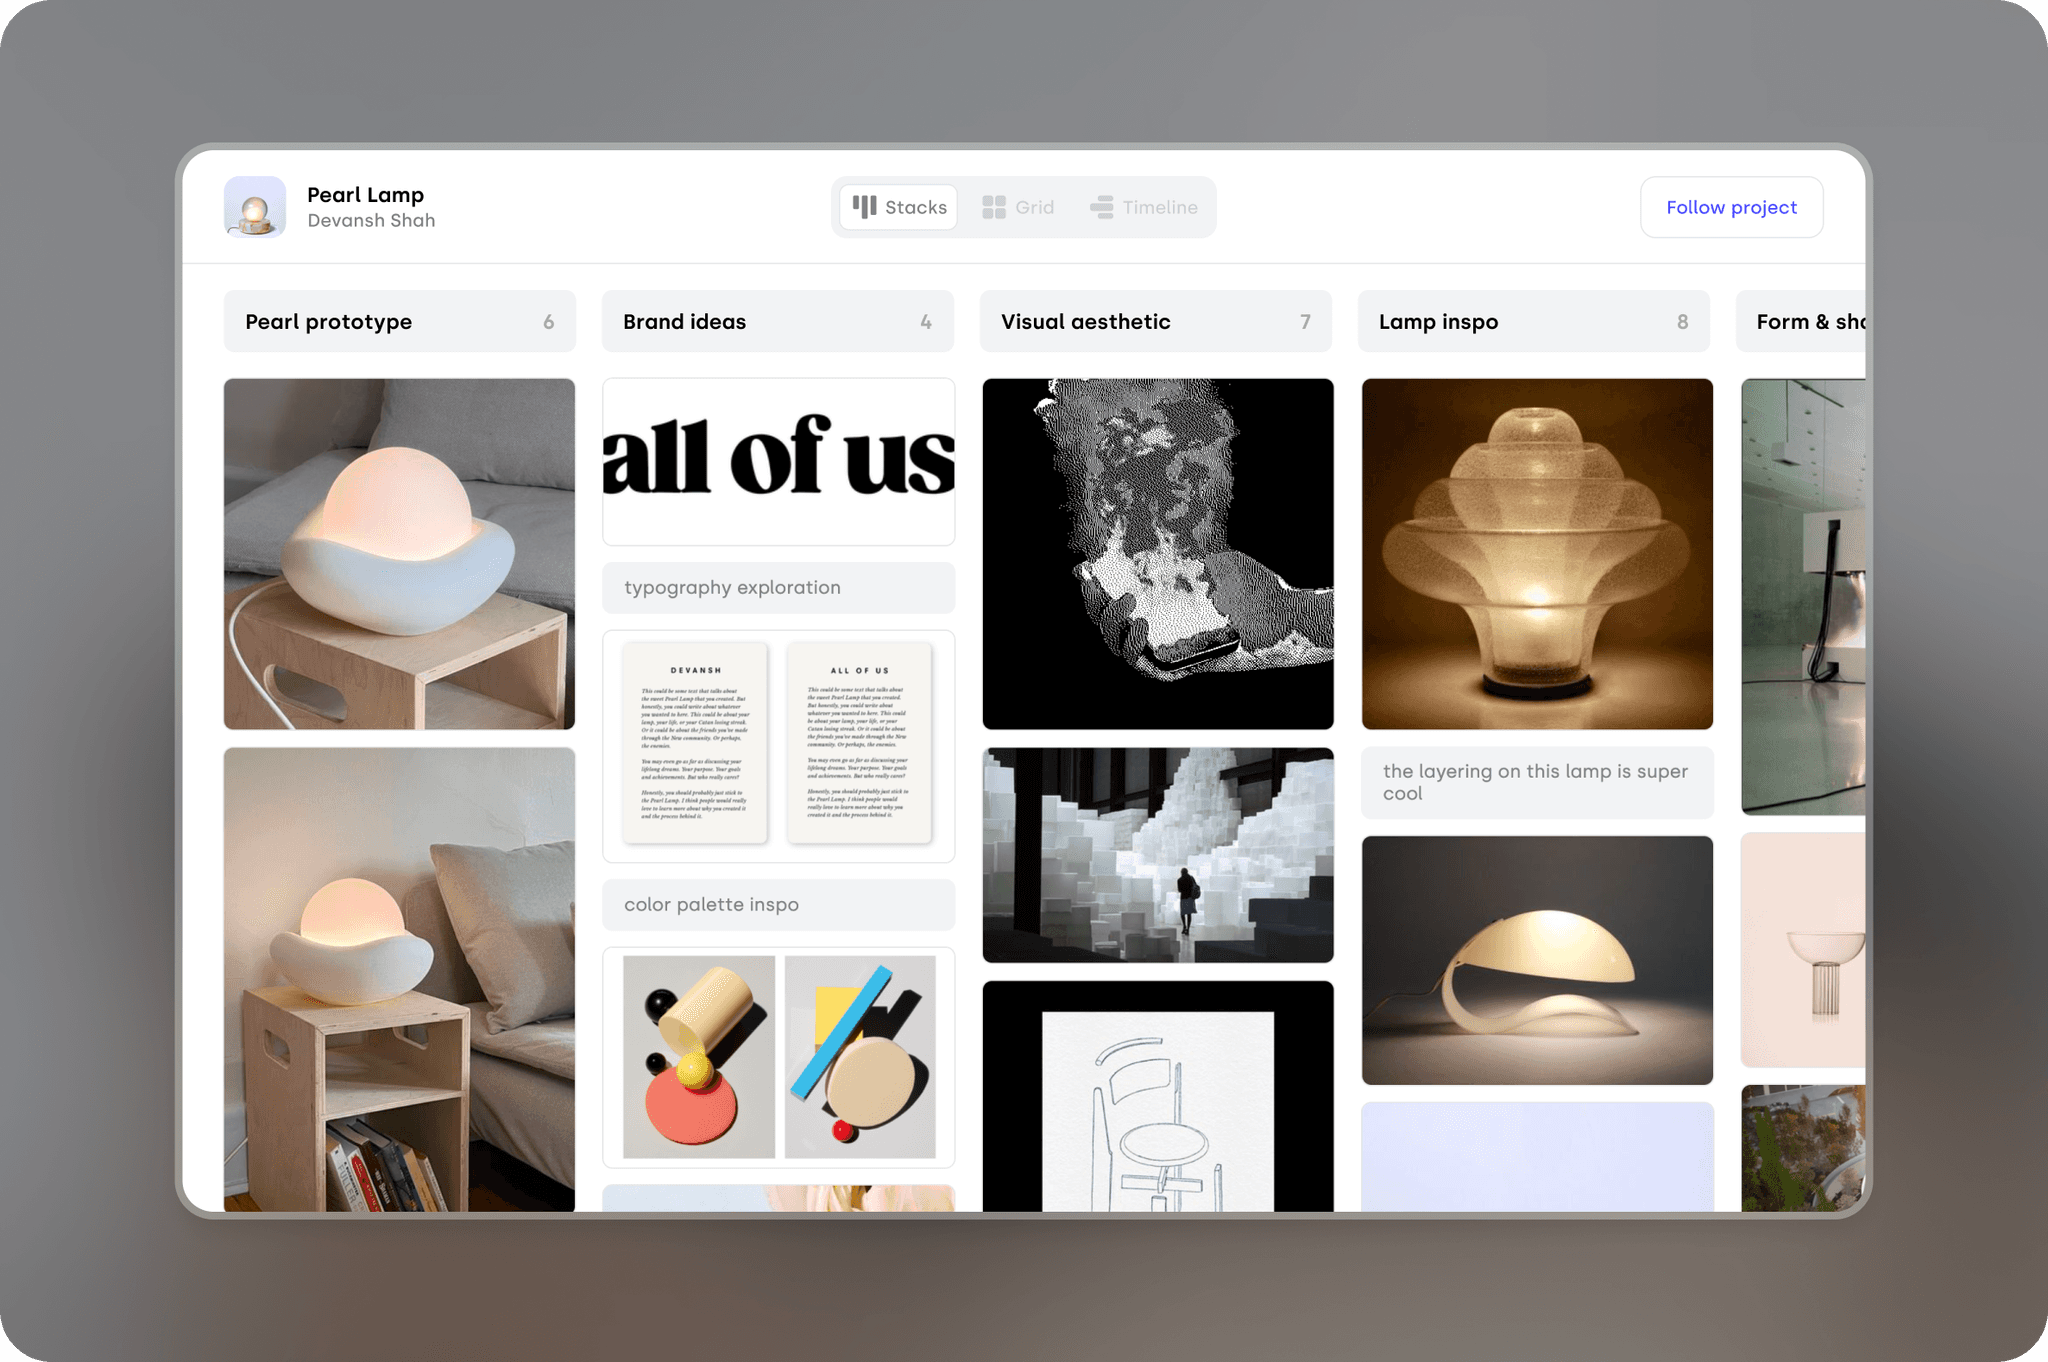The width and height of the screenshot is (2048, 1362).
Task: Open the Lamp inspo stack
Action: click(1533, 321)
